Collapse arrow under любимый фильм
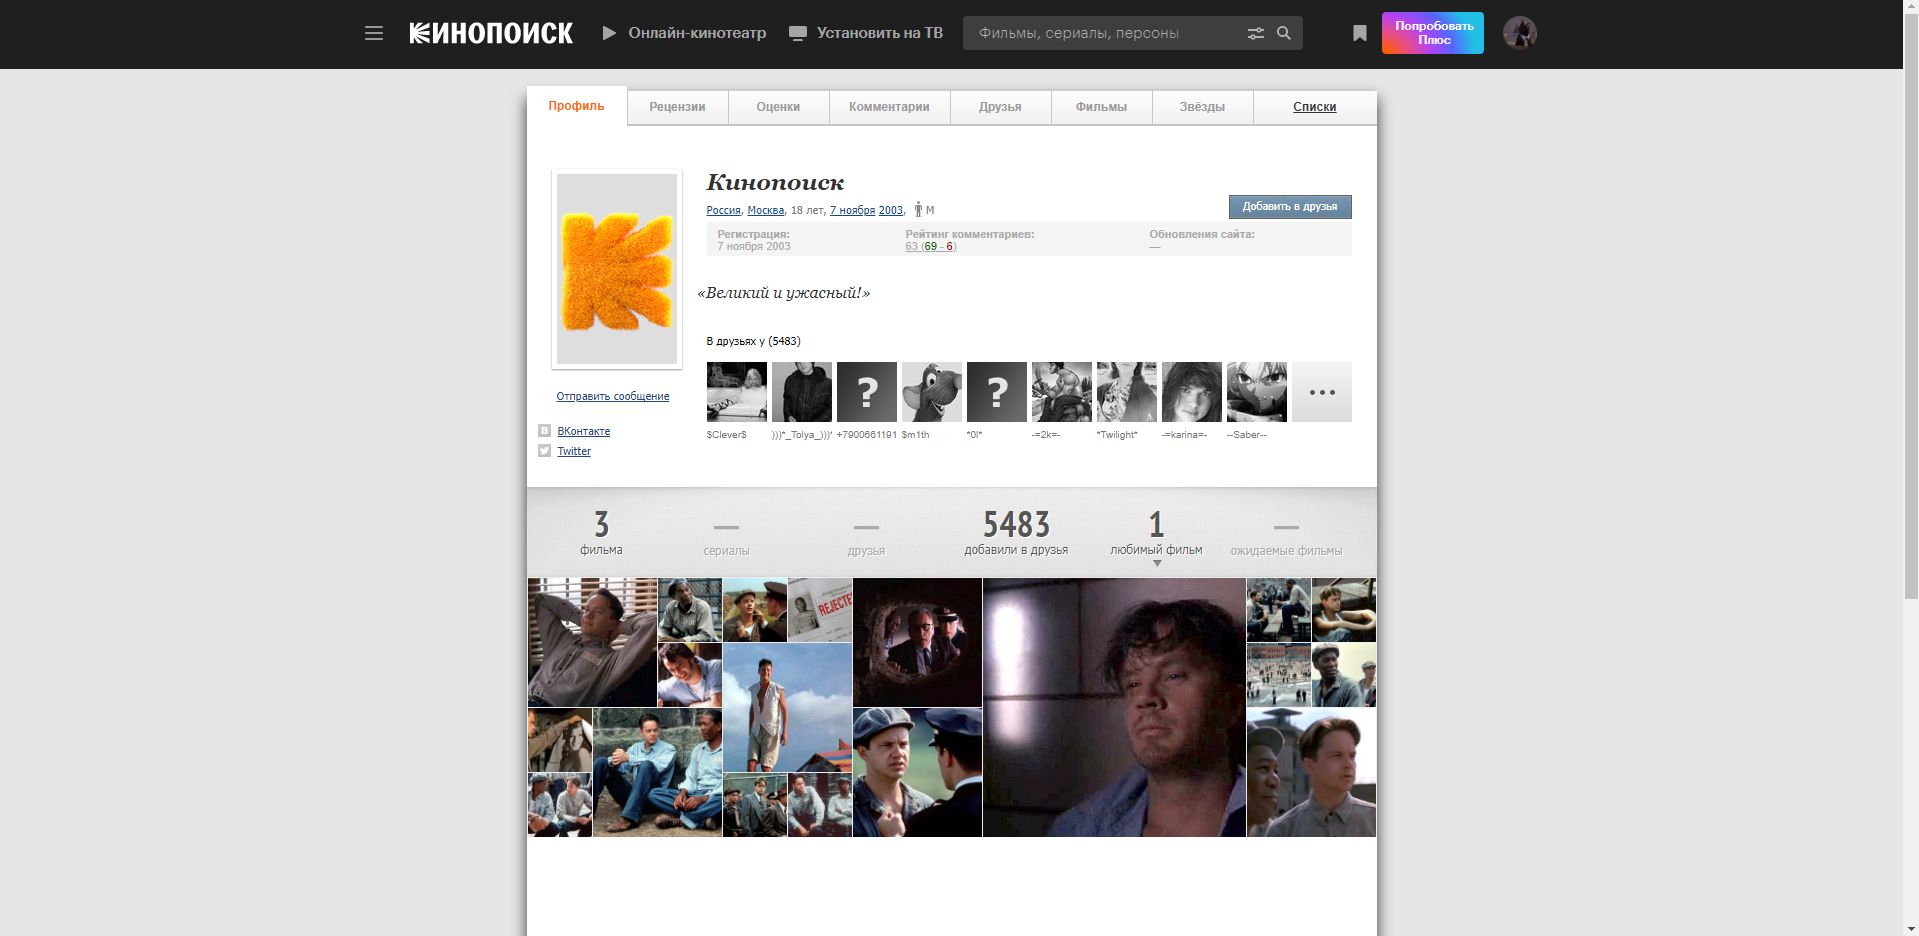The height and width of the screenshot is (936, 1919). click(1157, 564)
